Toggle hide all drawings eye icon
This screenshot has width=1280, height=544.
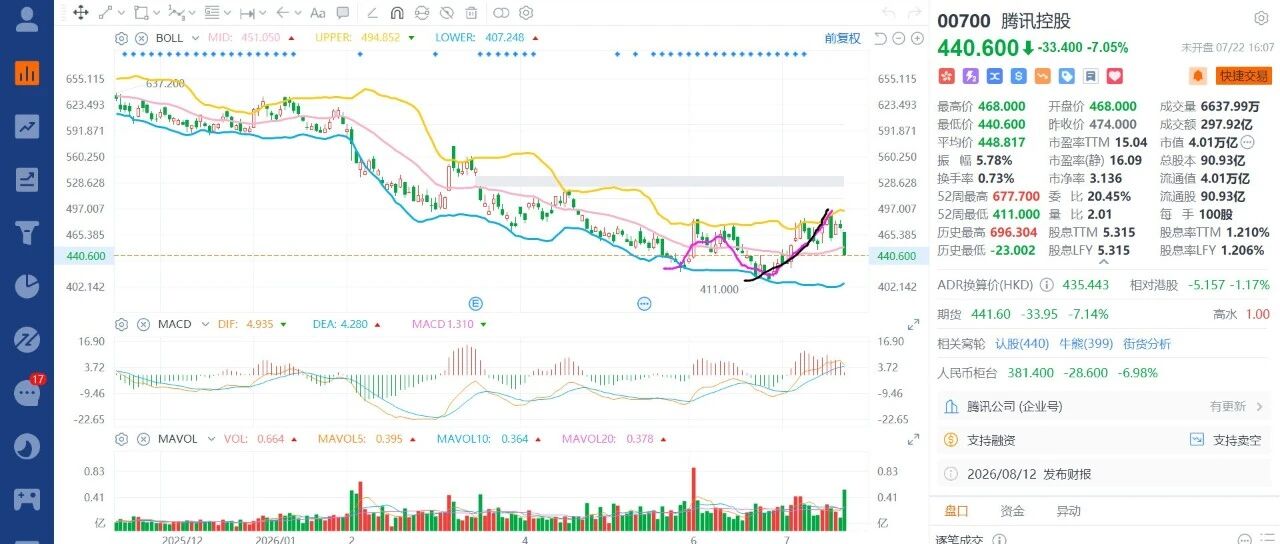pyautogui.click(x=446, y=13)
